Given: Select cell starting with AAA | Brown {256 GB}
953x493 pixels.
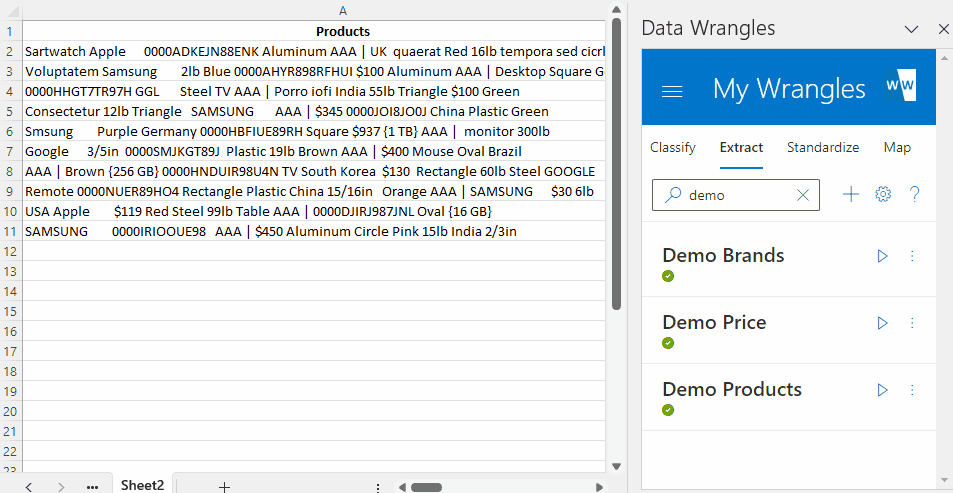Looking at the screenshot, I should (x=314, y=171).
